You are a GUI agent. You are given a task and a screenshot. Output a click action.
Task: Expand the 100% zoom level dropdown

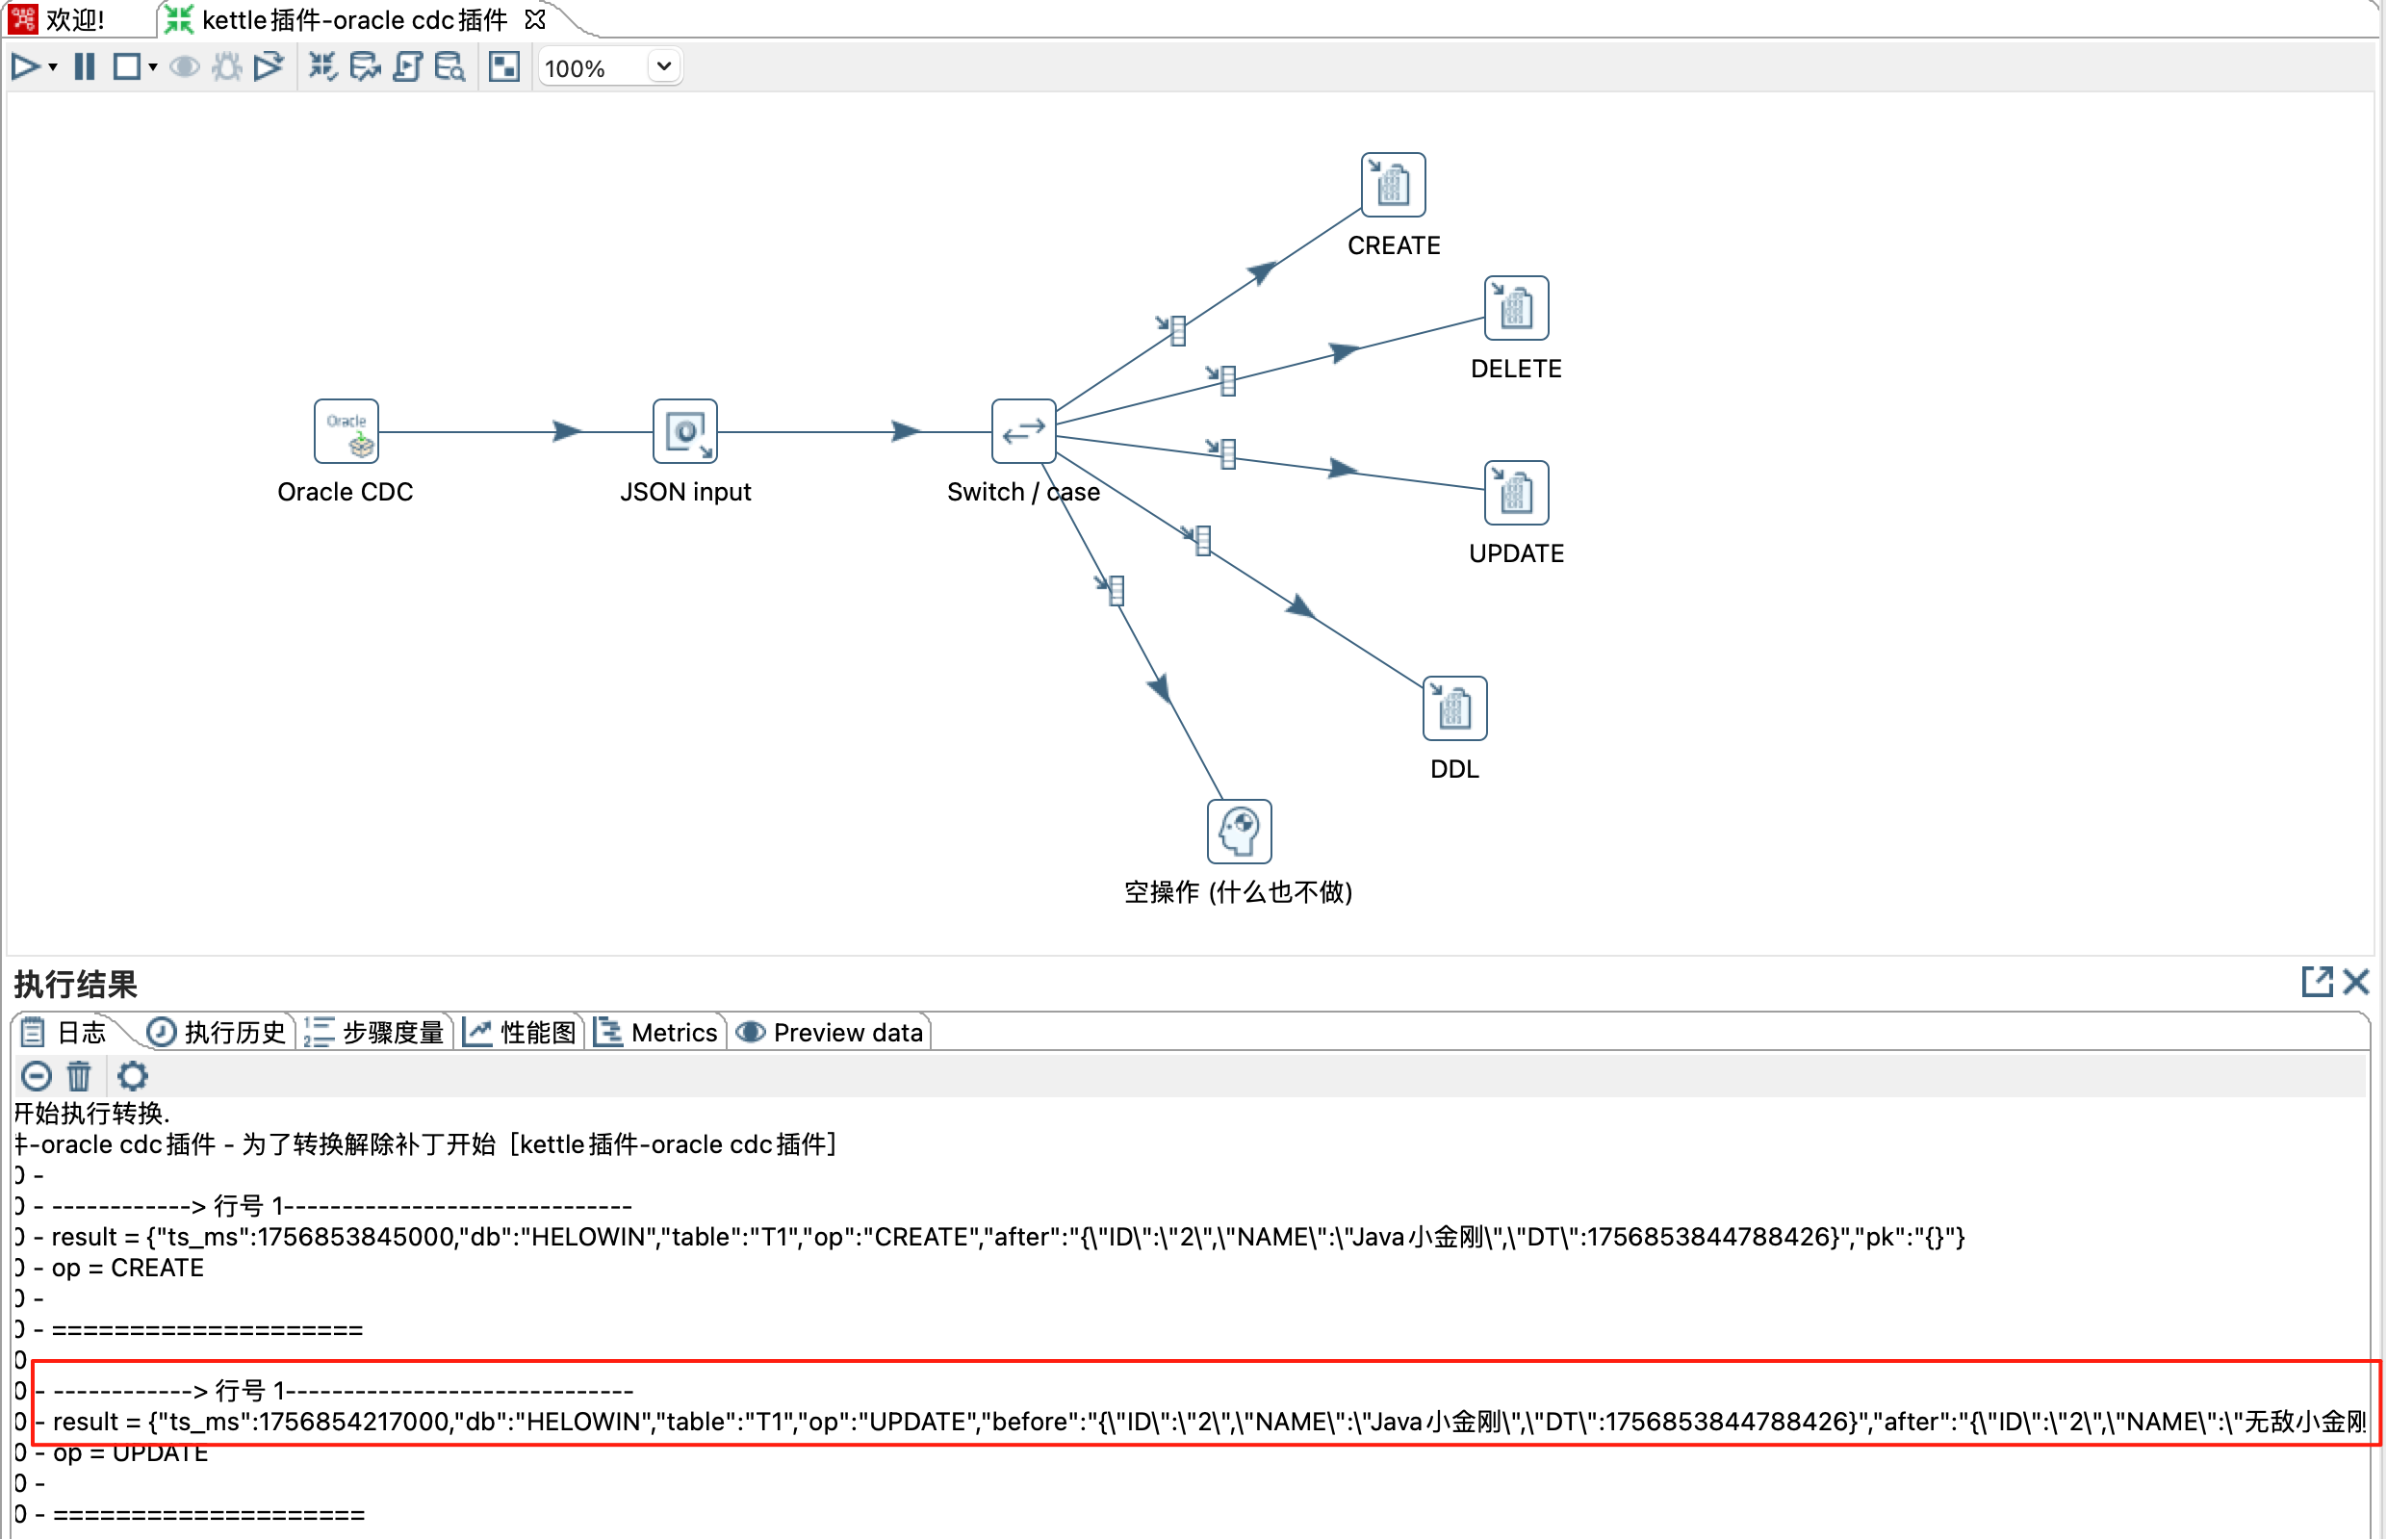coord(663,67)
